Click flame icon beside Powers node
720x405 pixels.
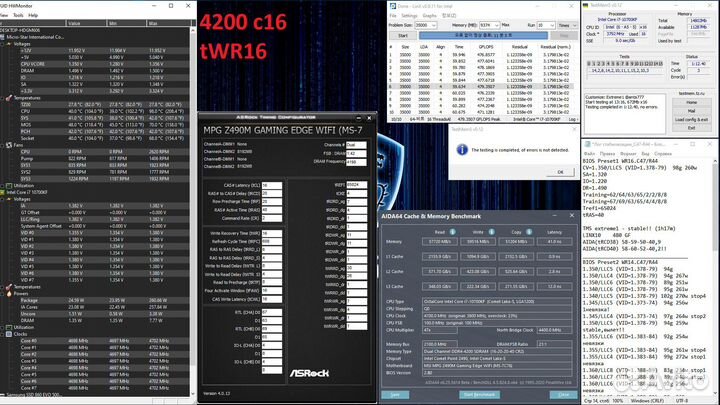[x=9, y=293]
